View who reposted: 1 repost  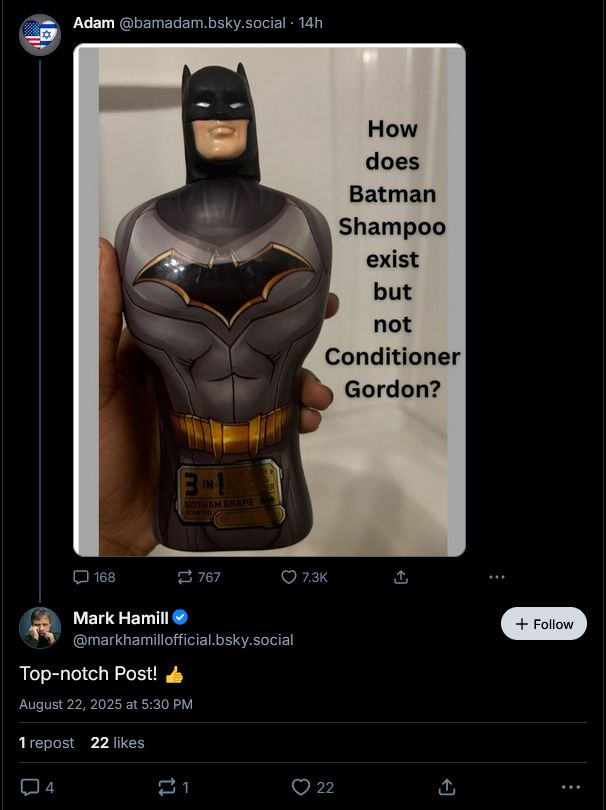click(46, 743)
